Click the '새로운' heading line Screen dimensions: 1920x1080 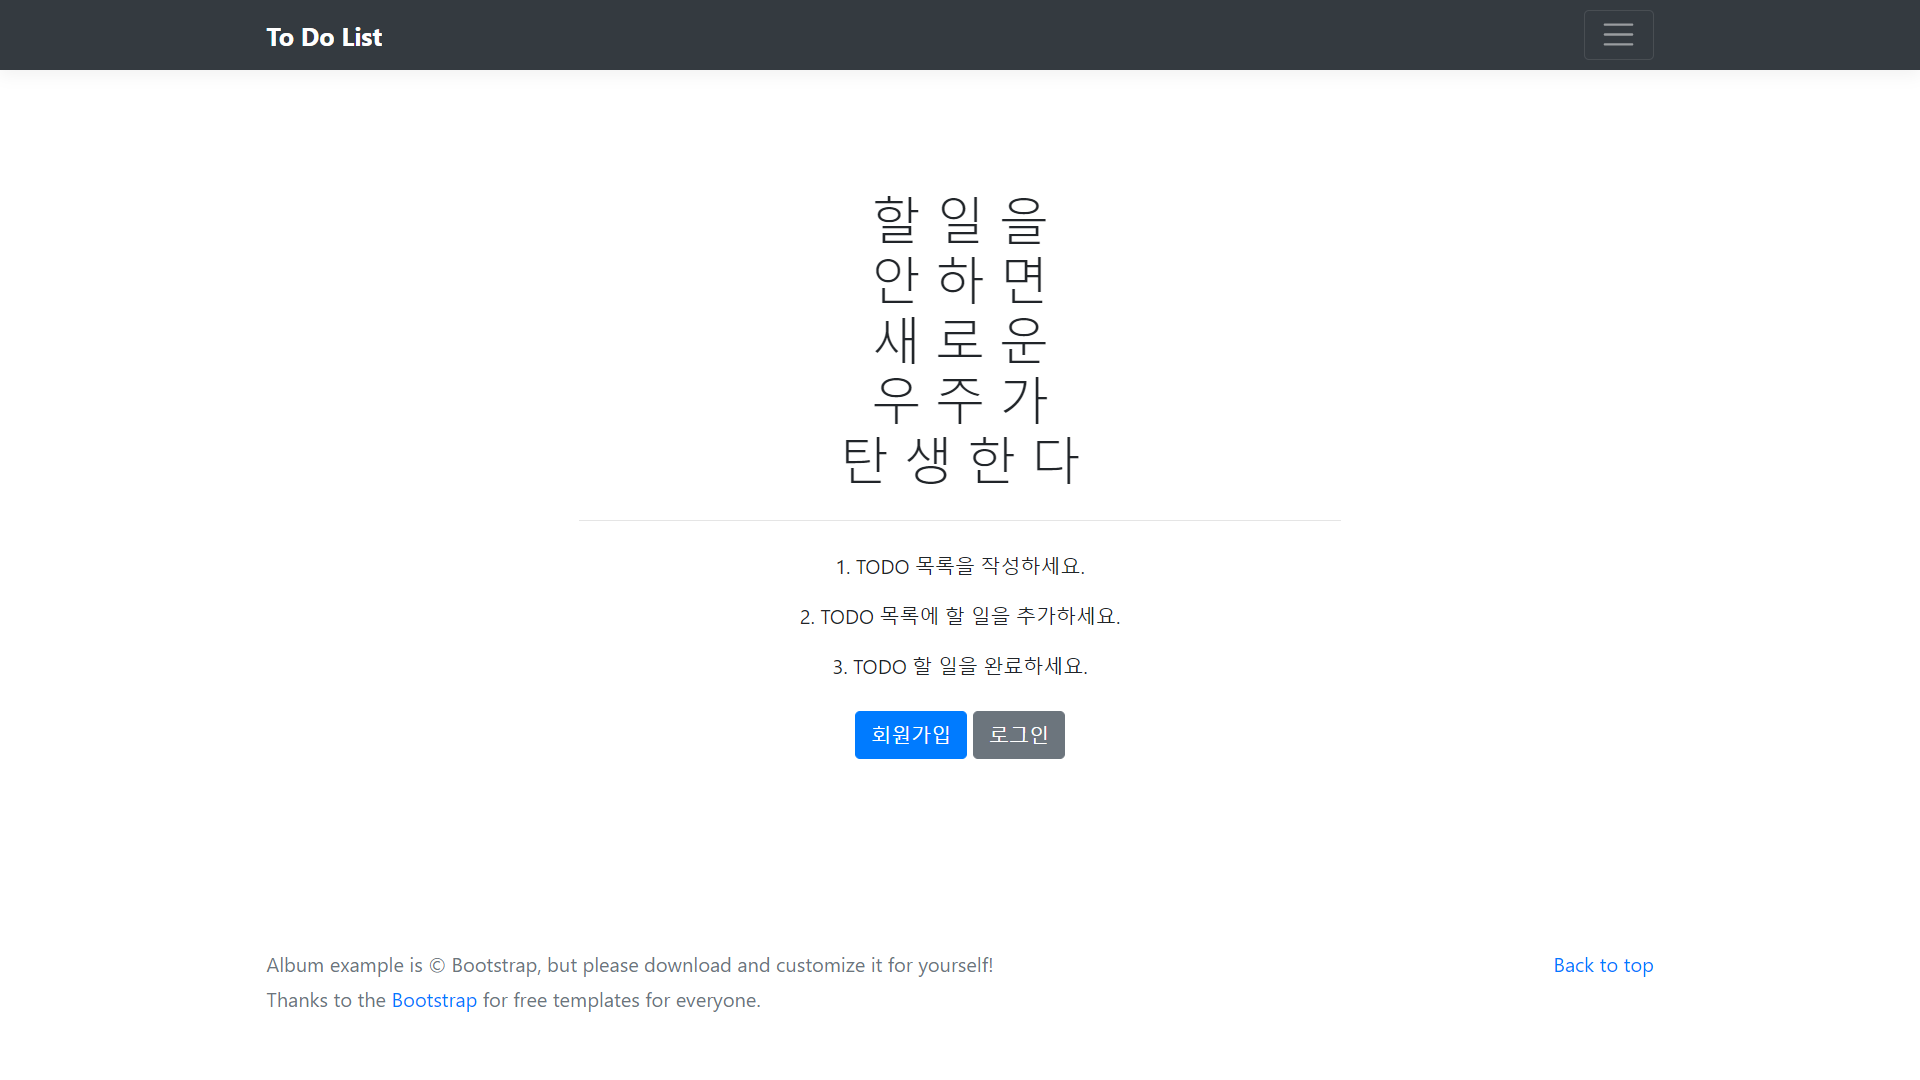(959, 340)
